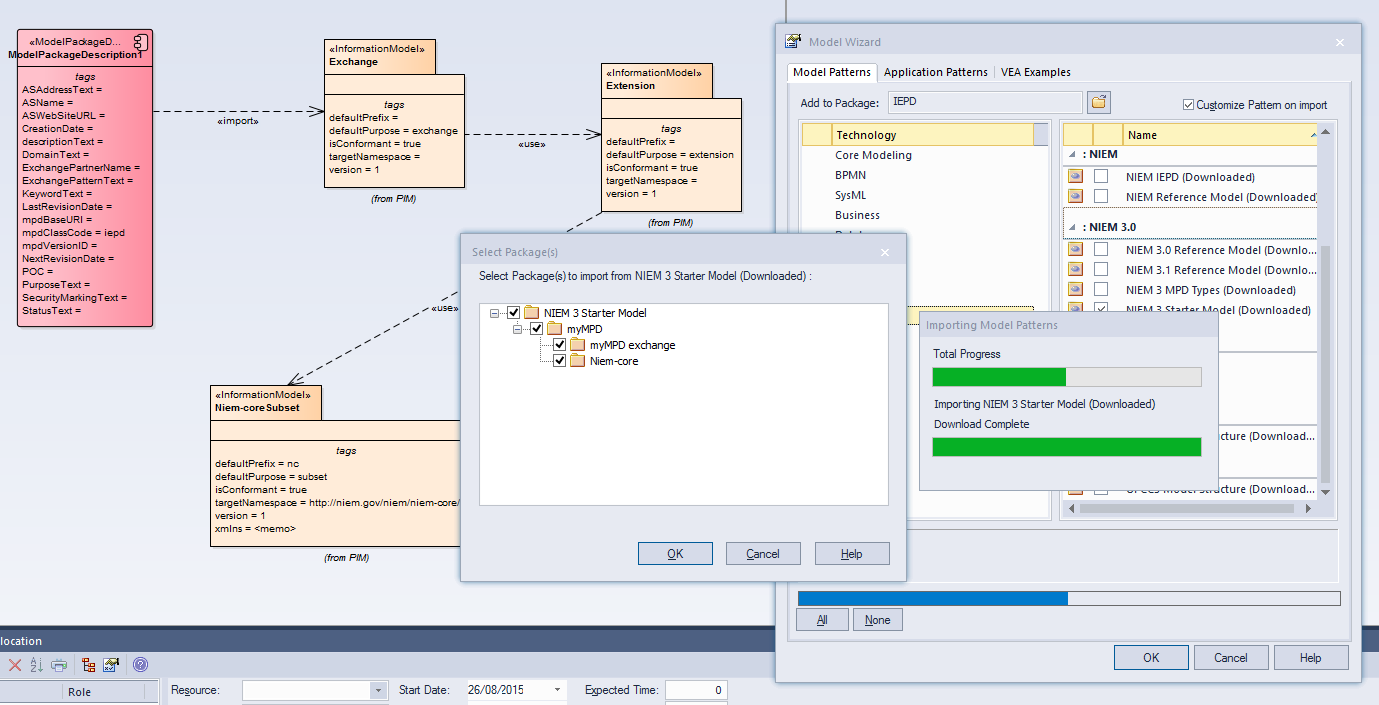This screenshot has width=1379, height=705.
Task: Click the pattern icon beside NIEM IEPD (Downloaded)
Action: (x=1075, y=177)
